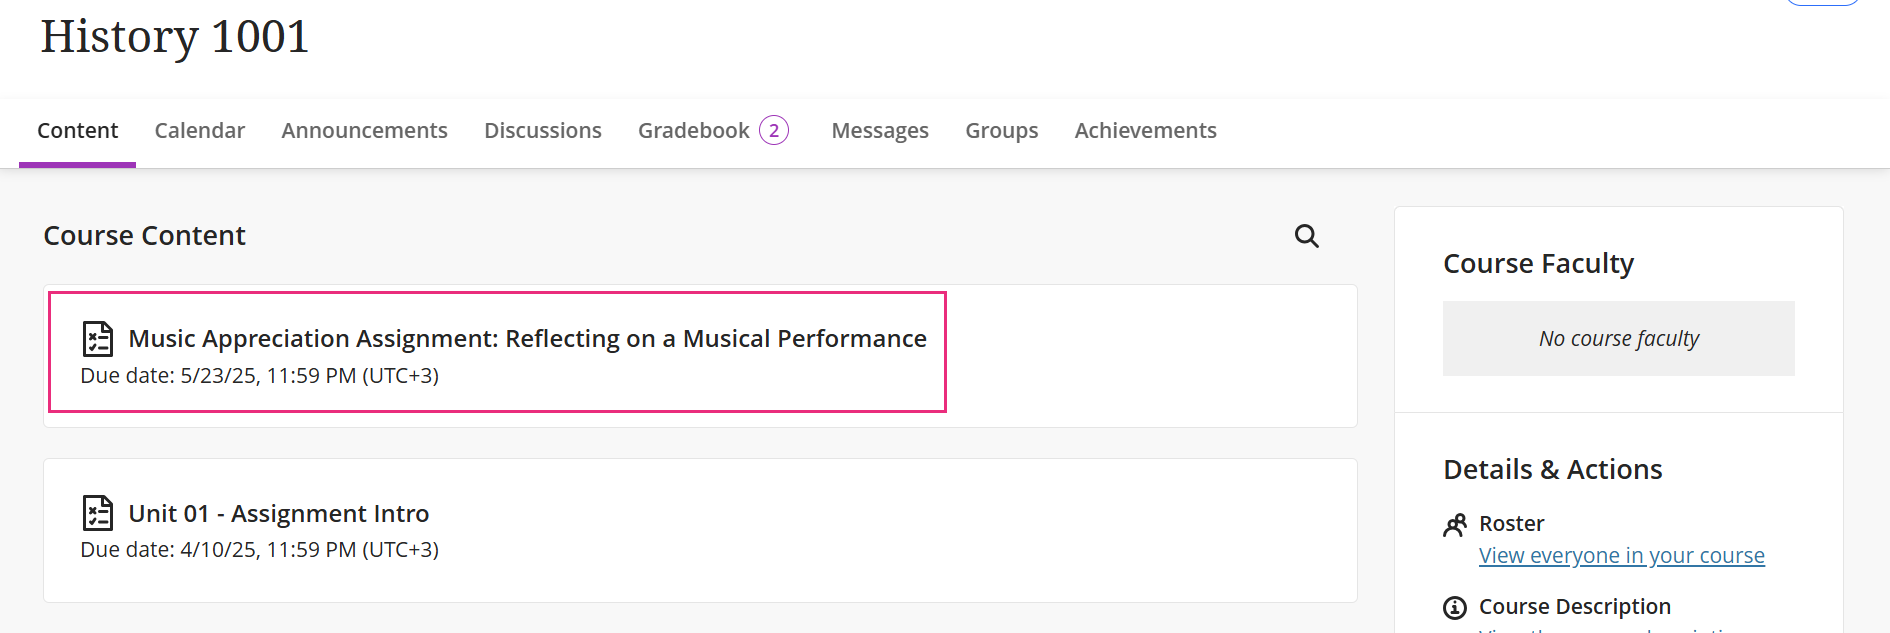1890x633 pixels.
Task: Click the Music Appreciation assignment document icon
Action: coord(97,339)
